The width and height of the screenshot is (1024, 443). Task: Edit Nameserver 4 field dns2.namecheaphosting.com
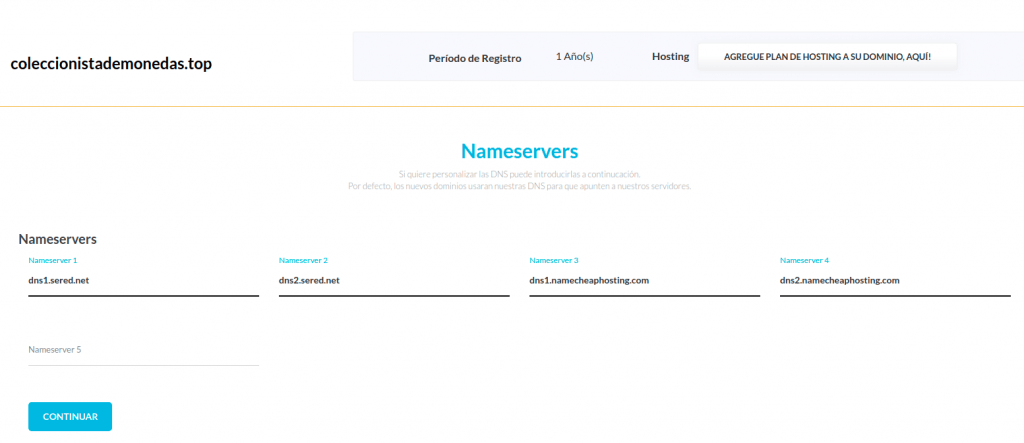coord(895,281)
